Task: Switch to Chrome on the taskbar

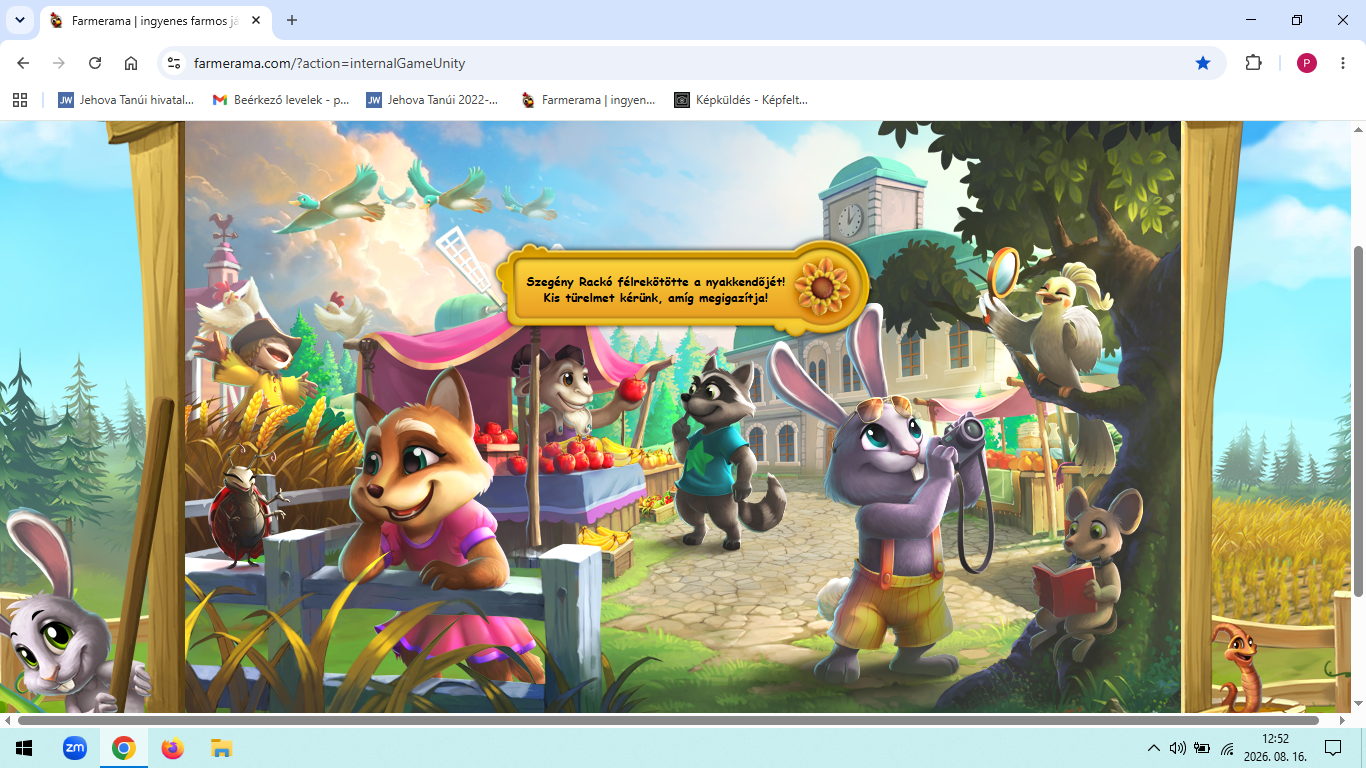Action: 124,748
